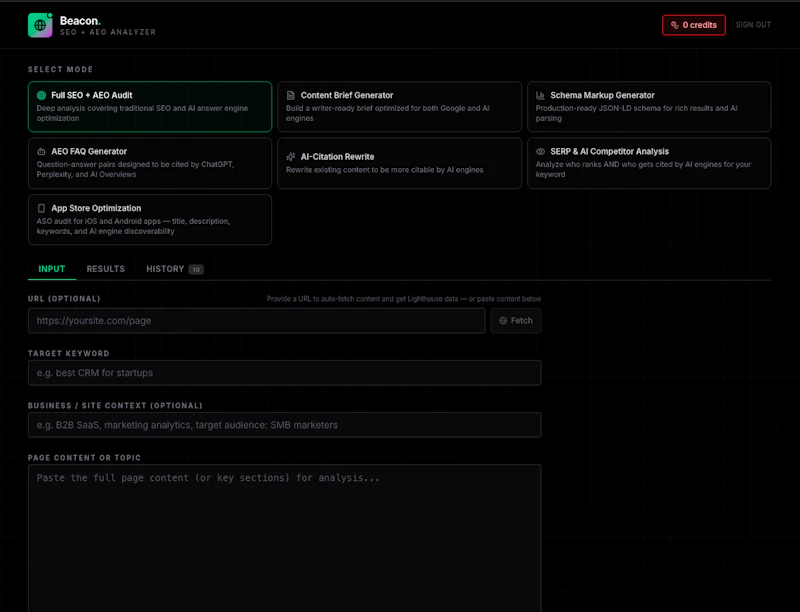
Task: Click the SEO + AEO ANALYZER subtitle
Action: pos(108,32)
